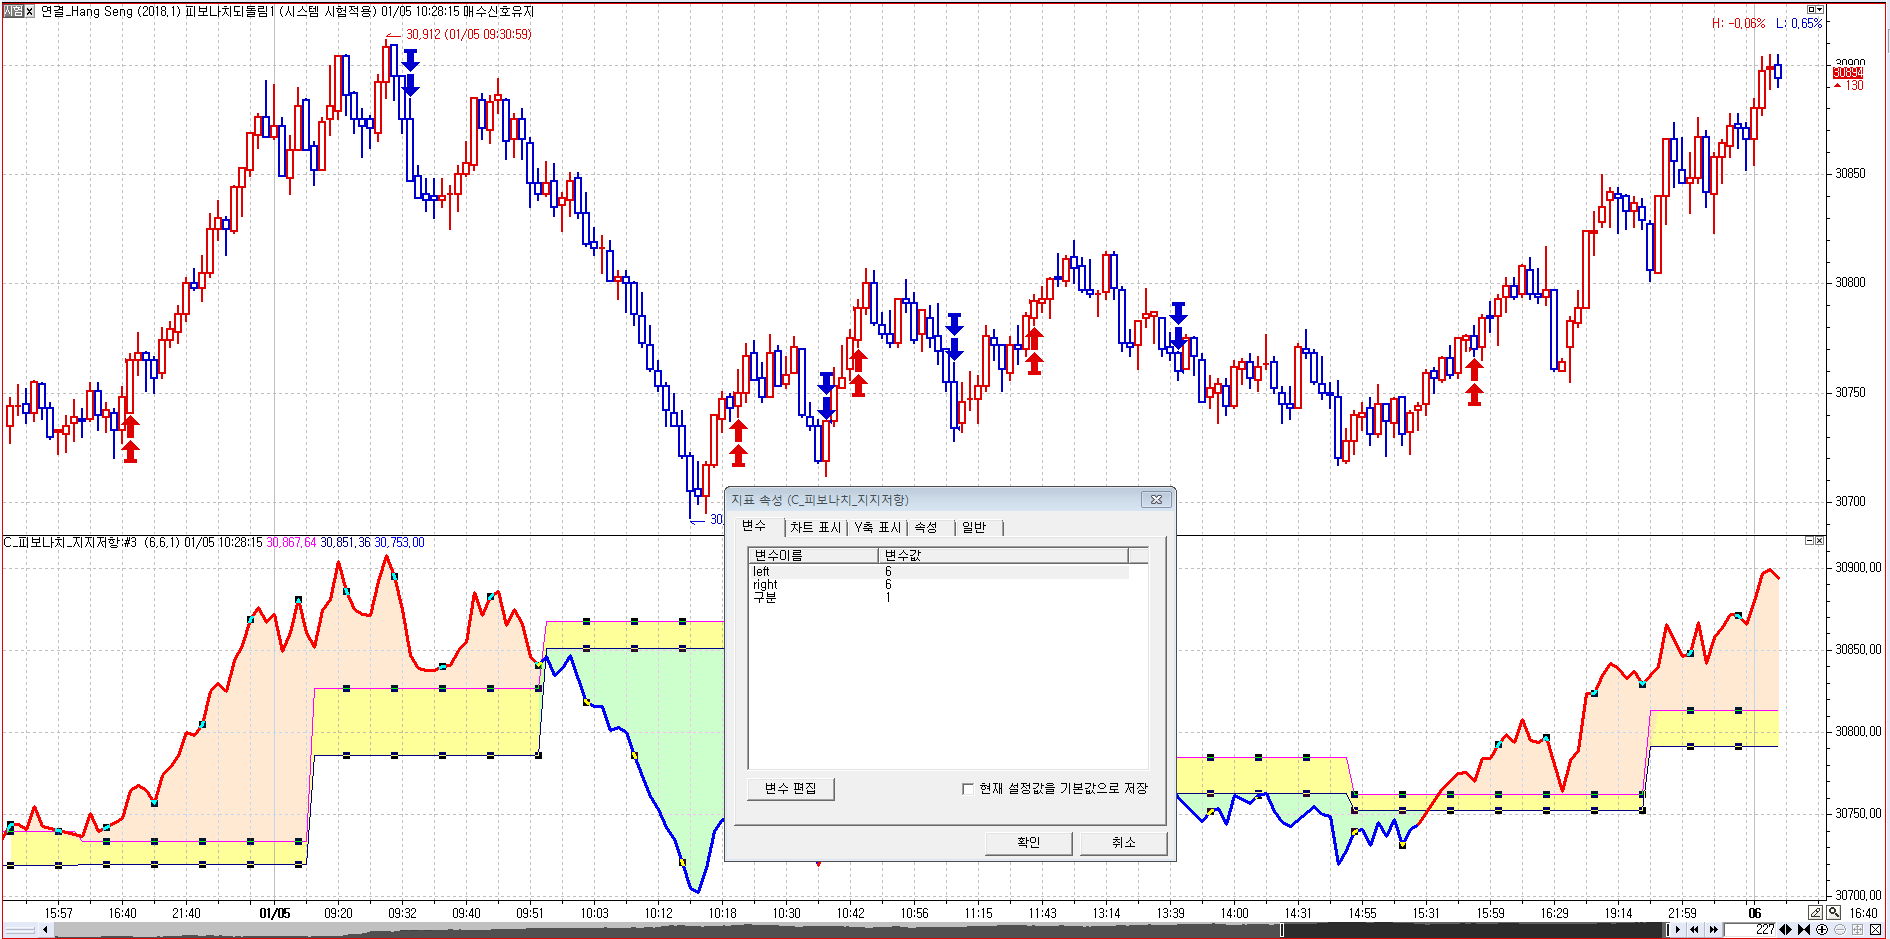
Task: Click the high marker label 30,912 (01/05 09:30:59)
Action: 469,34
